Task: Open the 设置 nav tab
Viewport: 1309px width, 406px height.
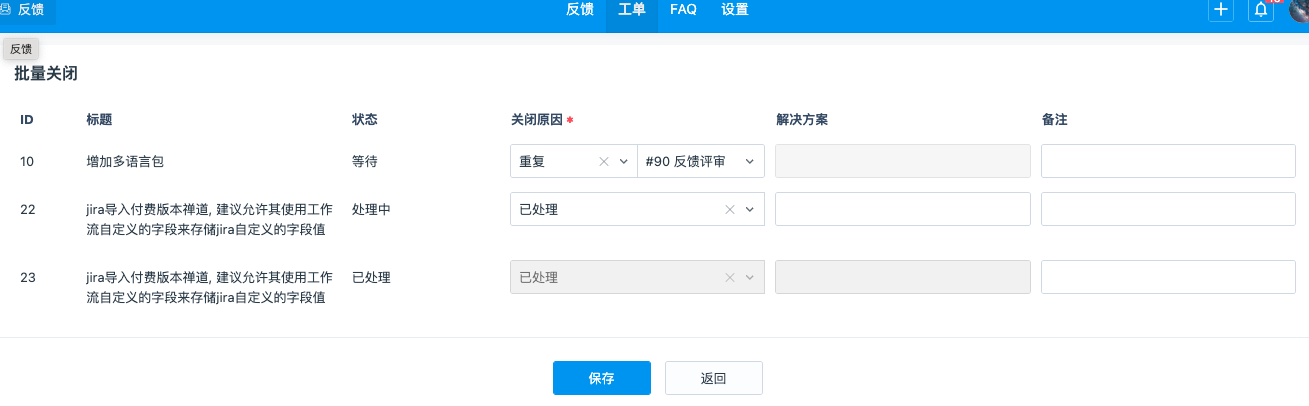Action: [x=735, y=10]
